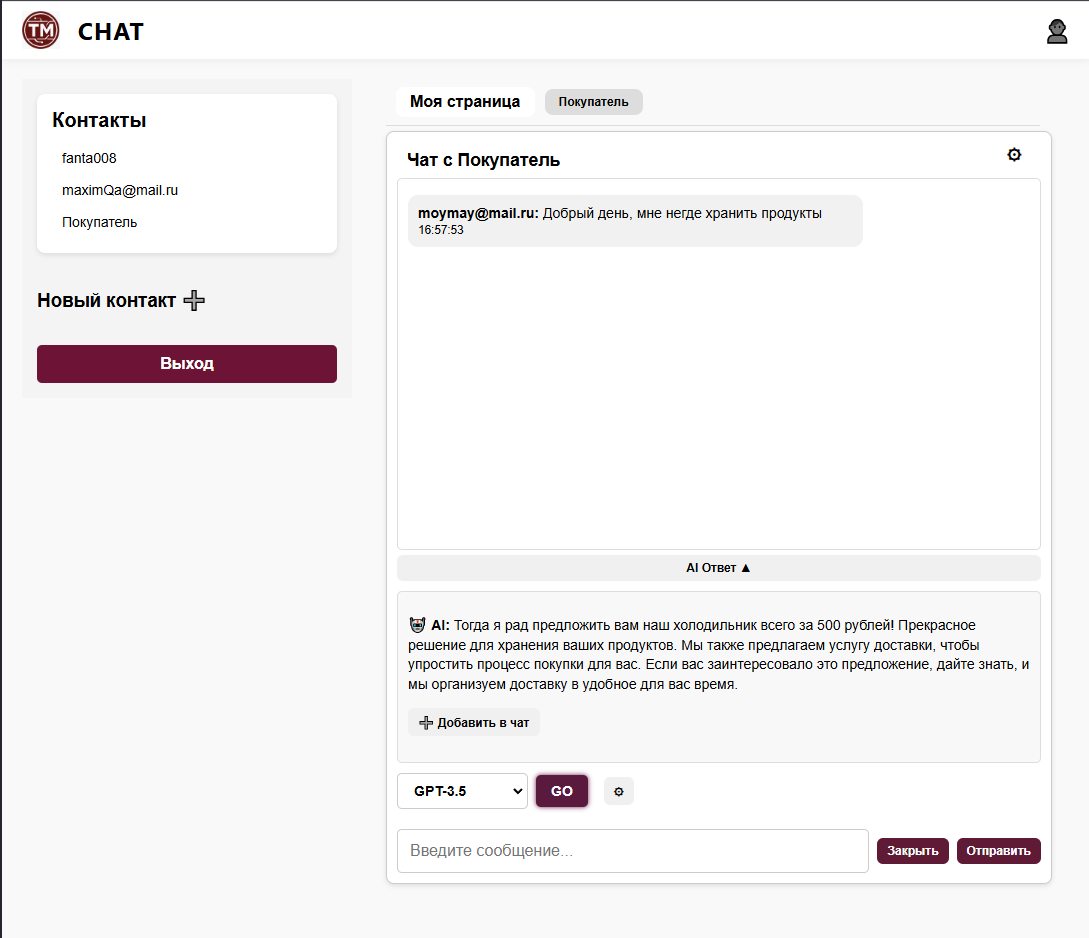Open the GPT-3.5 model dropdown
This screenshot has width=1089, height=938.
pos(462,791)
